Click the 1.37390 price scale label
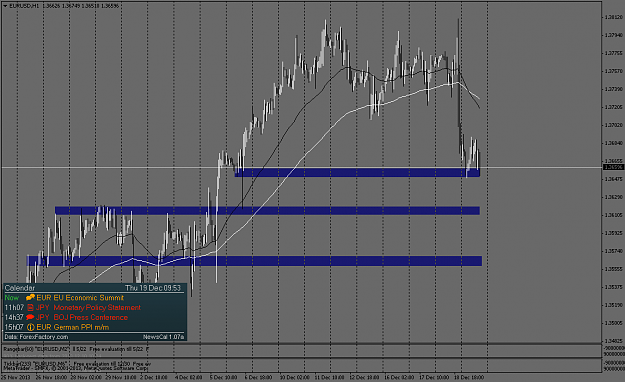This screenshot has width=625, height=382. (613, 89)
